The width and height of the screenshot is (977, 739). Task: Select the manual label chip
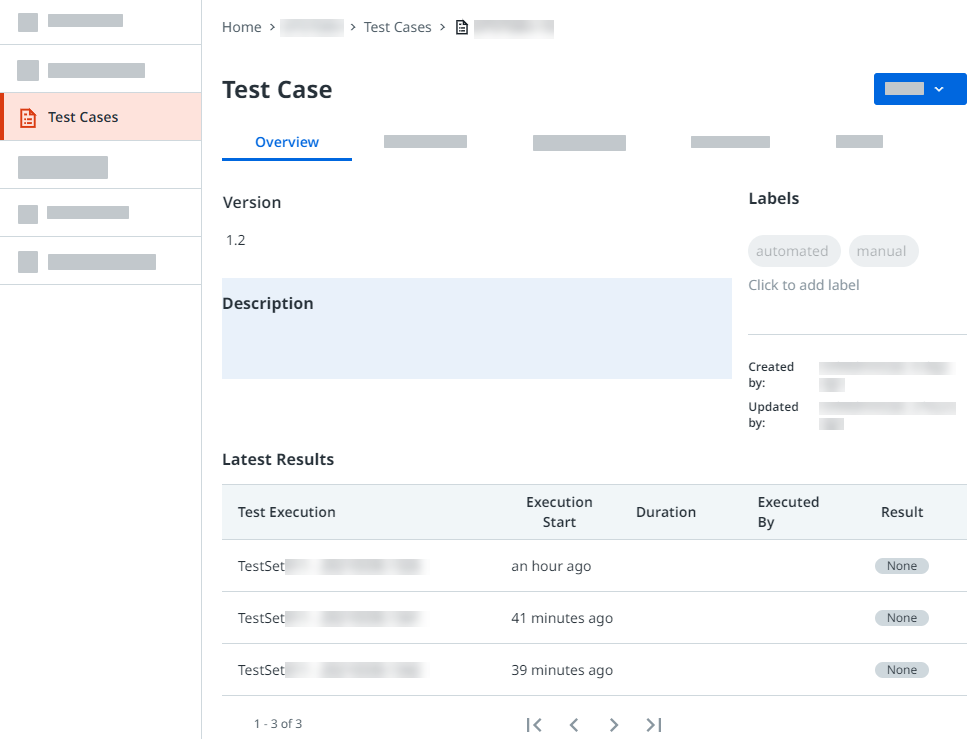[x=881, y=251]
